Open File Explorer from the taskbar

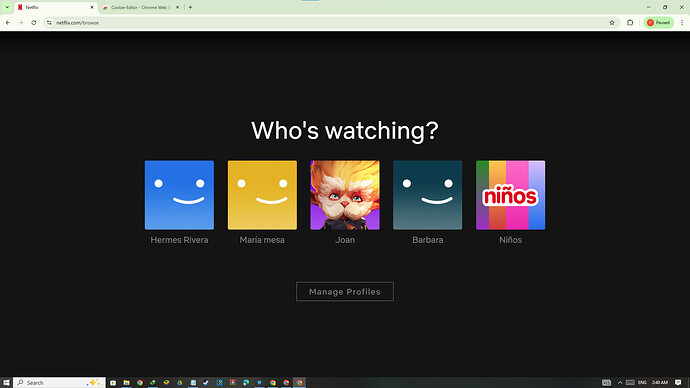pyautogui.click(x=126, y=383)
